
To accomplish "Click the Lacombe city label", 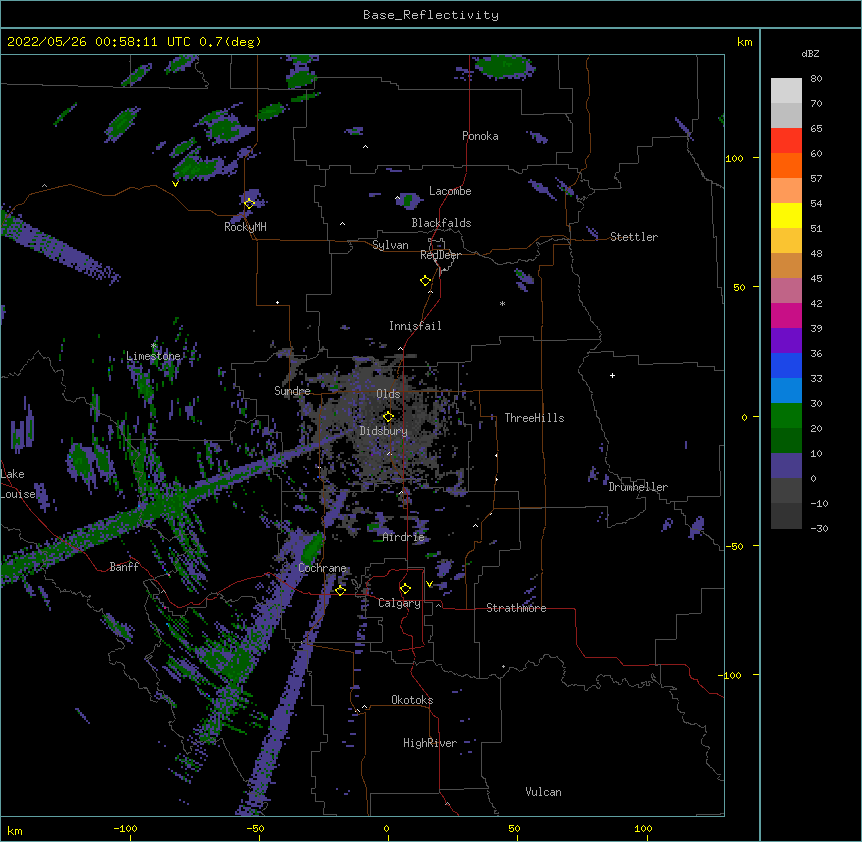I will click(450, 191).
